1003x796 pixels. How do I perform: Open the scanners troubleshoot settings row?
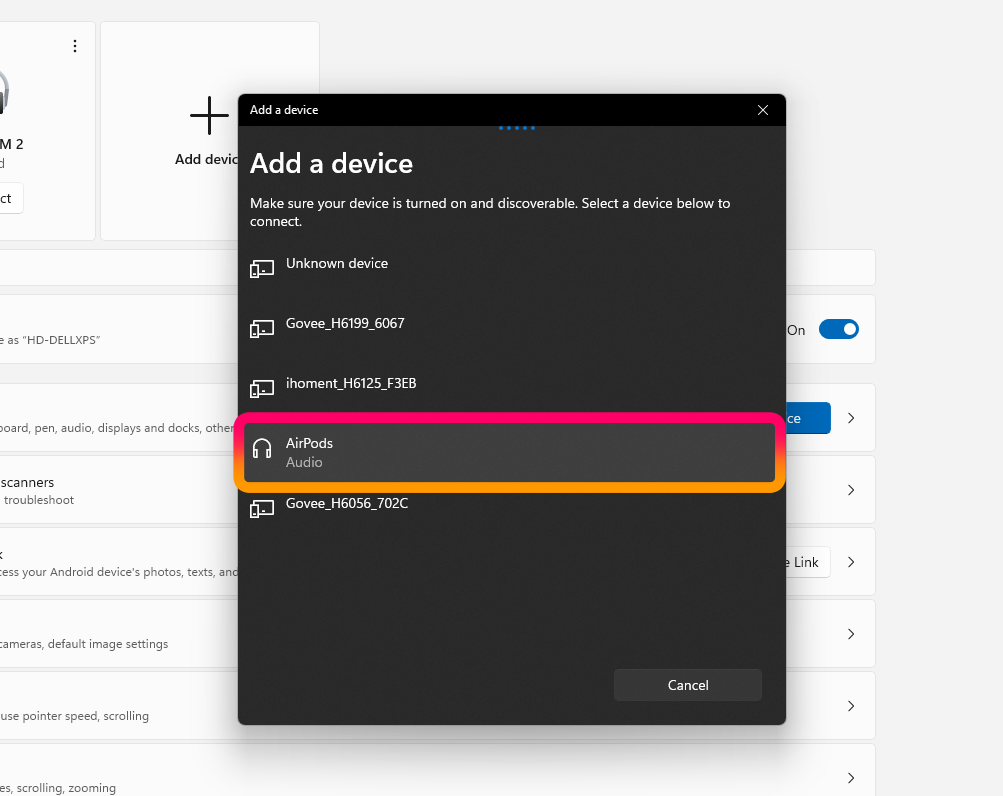[x=438, y=490]
